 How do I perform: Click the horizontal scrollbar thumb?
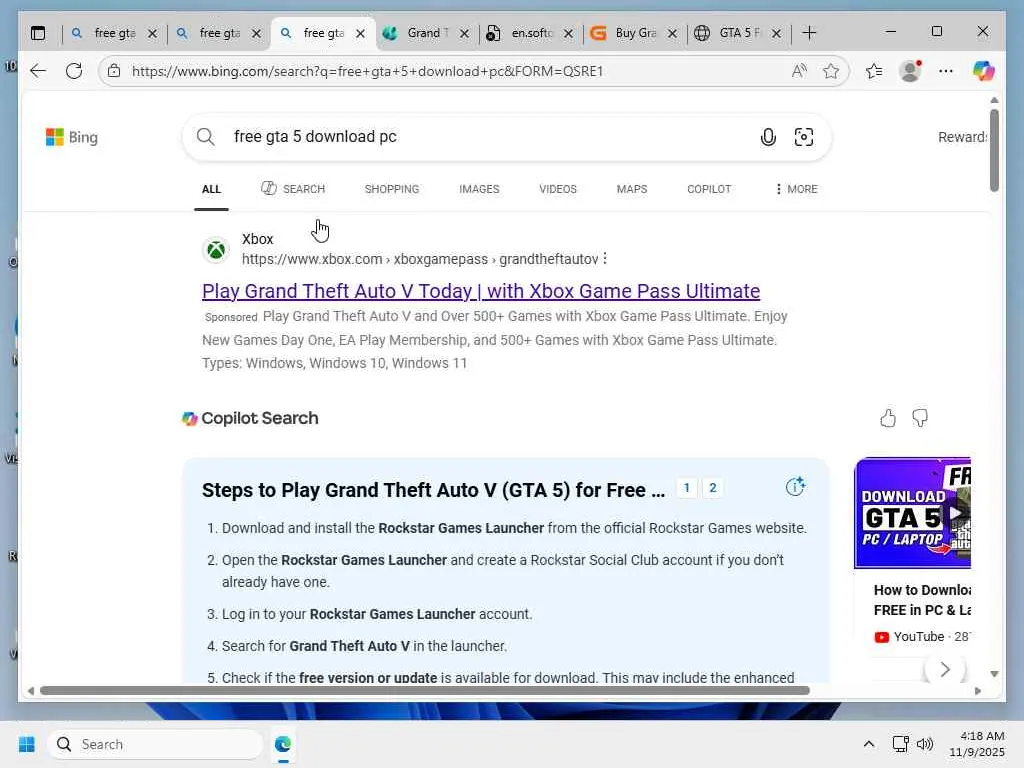[x=424, y=690]
